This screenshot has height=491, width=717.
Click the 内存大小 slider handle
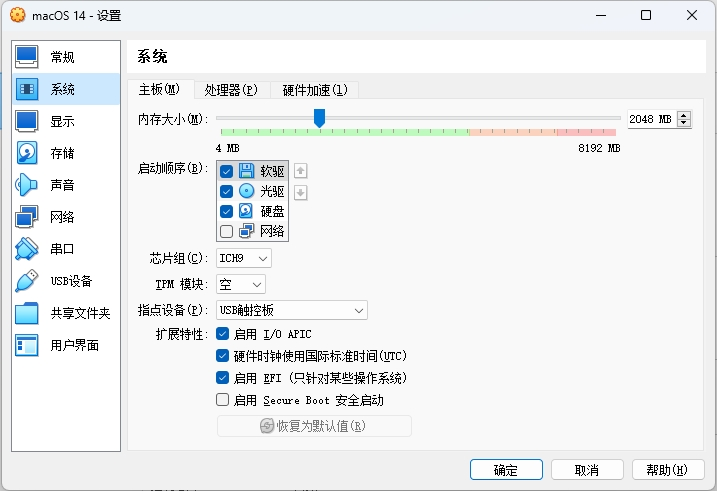319,118
